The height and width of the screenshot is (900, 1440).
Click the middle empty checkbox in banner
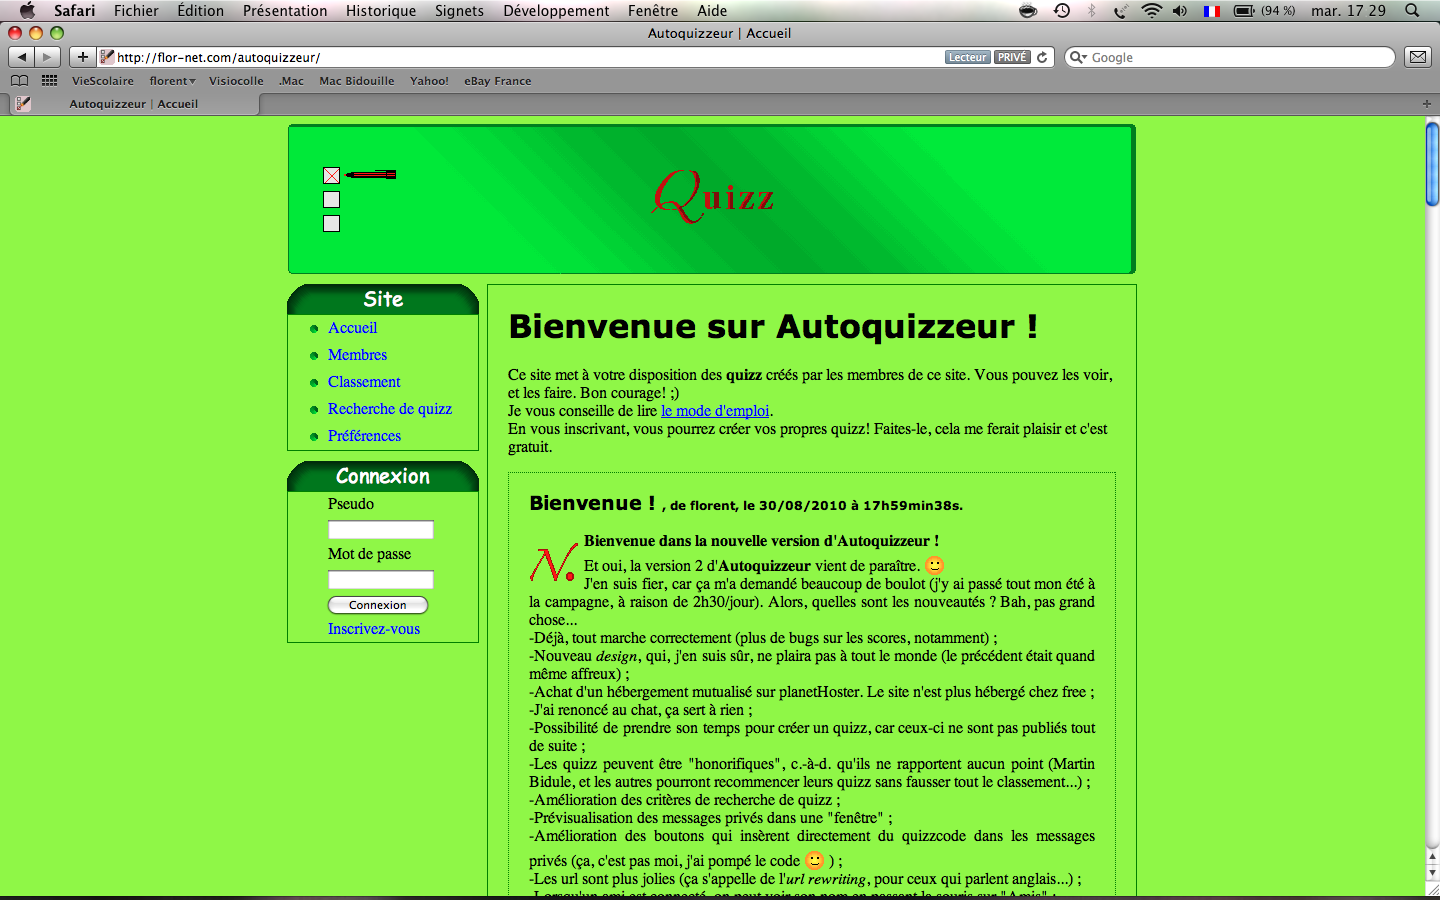332,200
